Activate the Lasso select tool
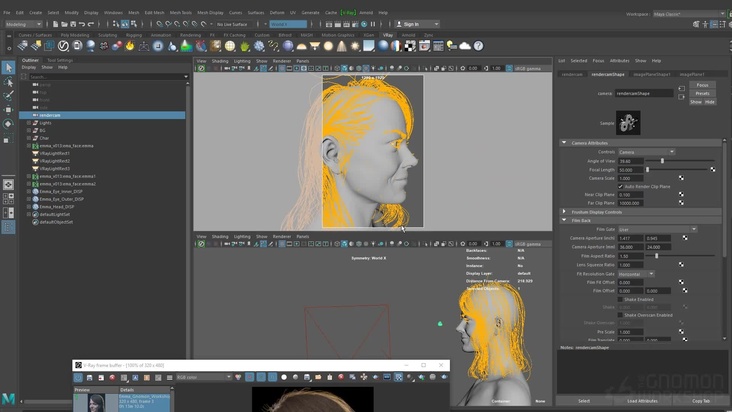 tap(9, 82)
